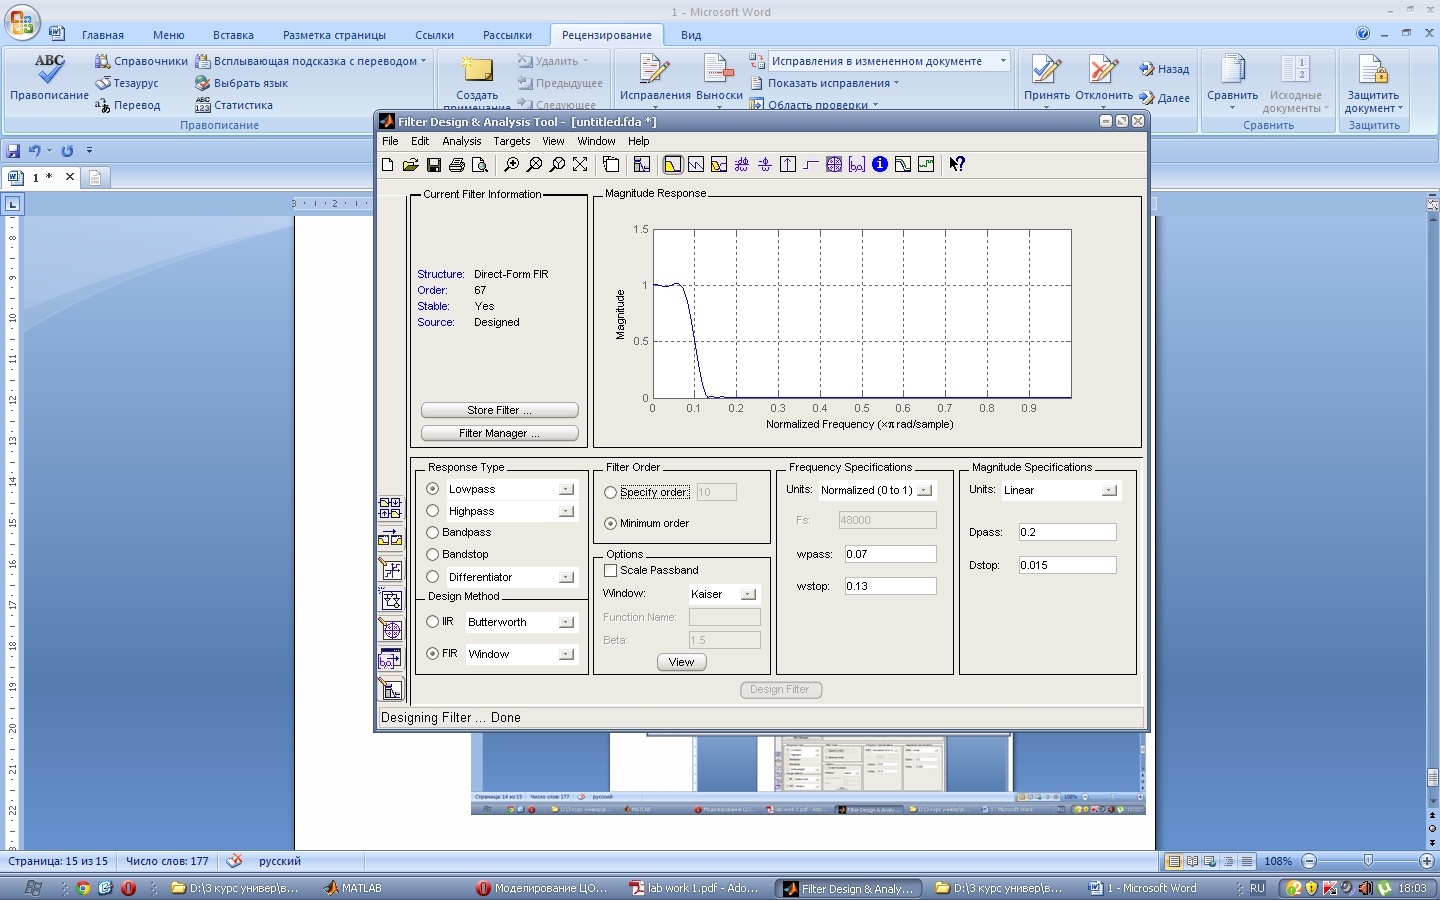The width and height of the screenshot is (1440, 900).
Task: Select the Differentiator response type
Action: click(433, 577)
